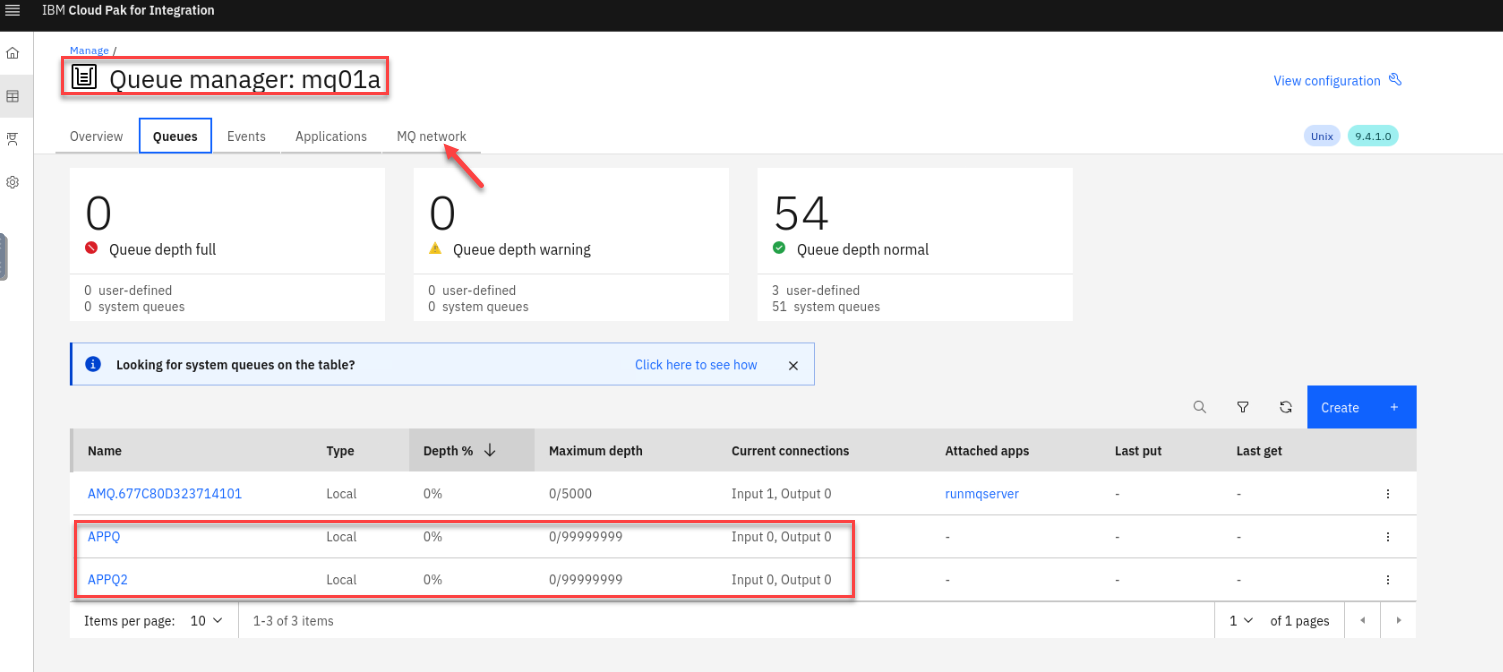Screen dimensions: 1503x672
Task: Switch to the Applications tab
Action: pos(331,137)
